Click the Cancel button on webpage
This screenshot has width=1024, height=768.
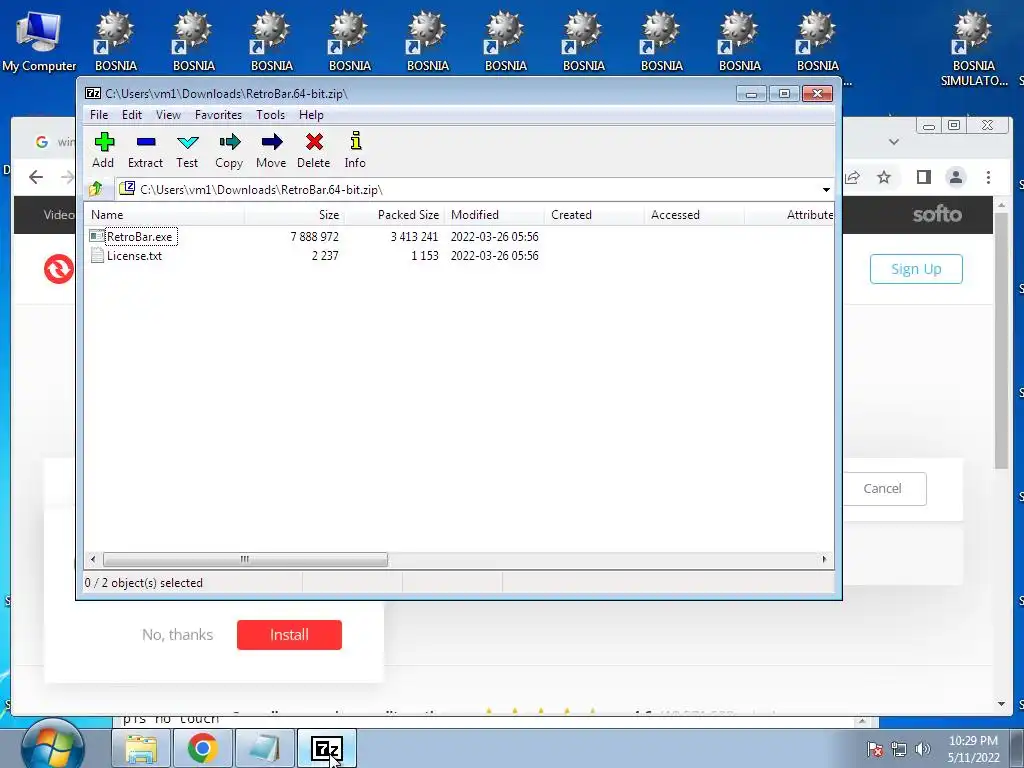tap(882, 488)
